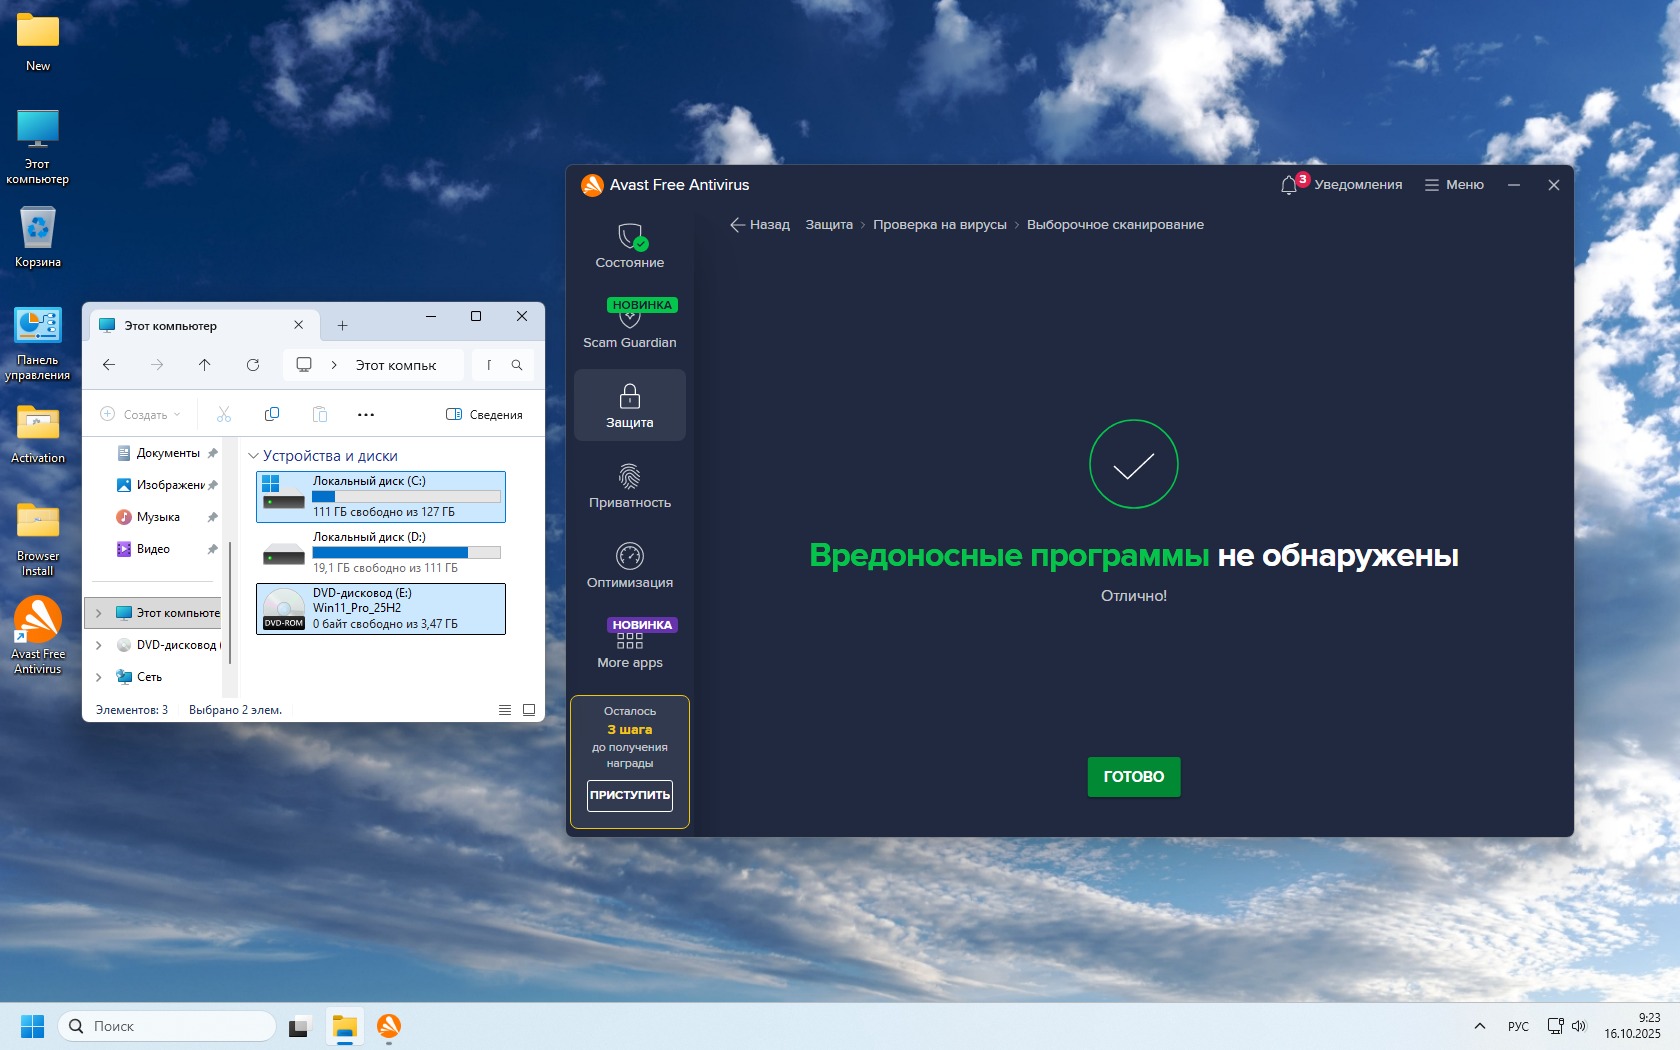Switch Explorer to details list view
This screenshot has width=1680, height=1050.
(505, 710)
